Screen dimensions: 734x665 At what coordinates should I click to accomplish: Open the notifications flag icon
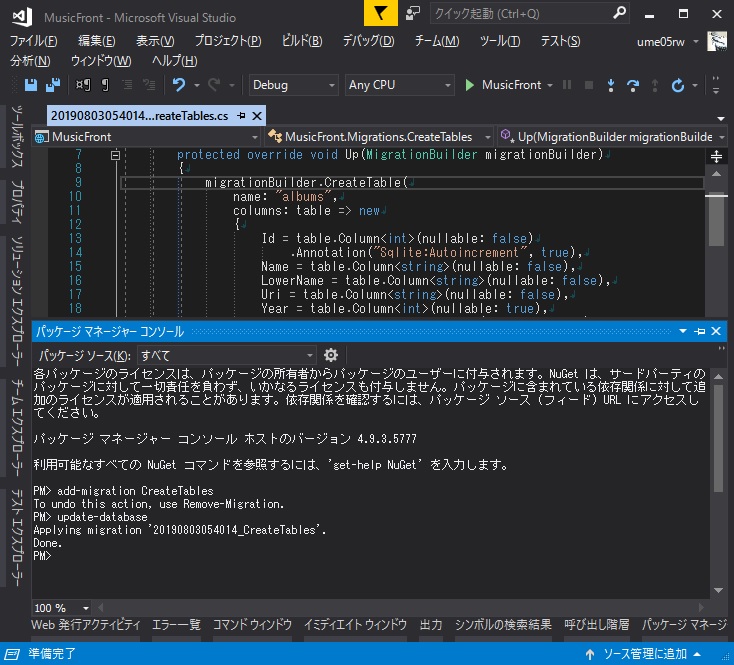[381, 13]
